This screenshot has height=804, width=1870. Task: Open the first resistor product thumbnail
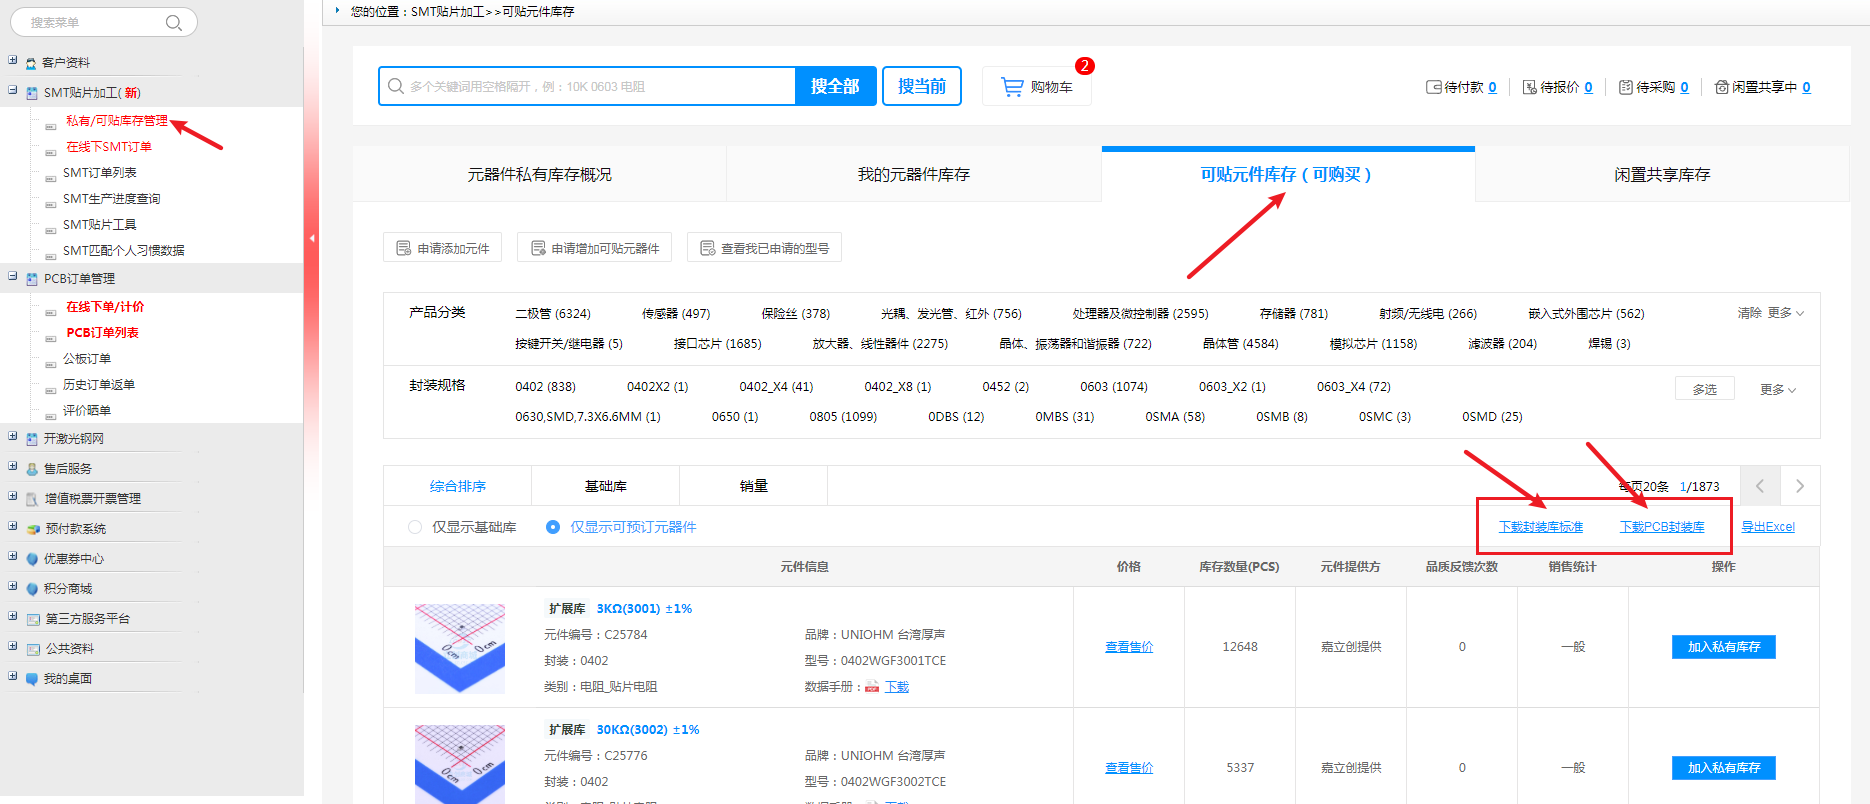pos(460,648)
